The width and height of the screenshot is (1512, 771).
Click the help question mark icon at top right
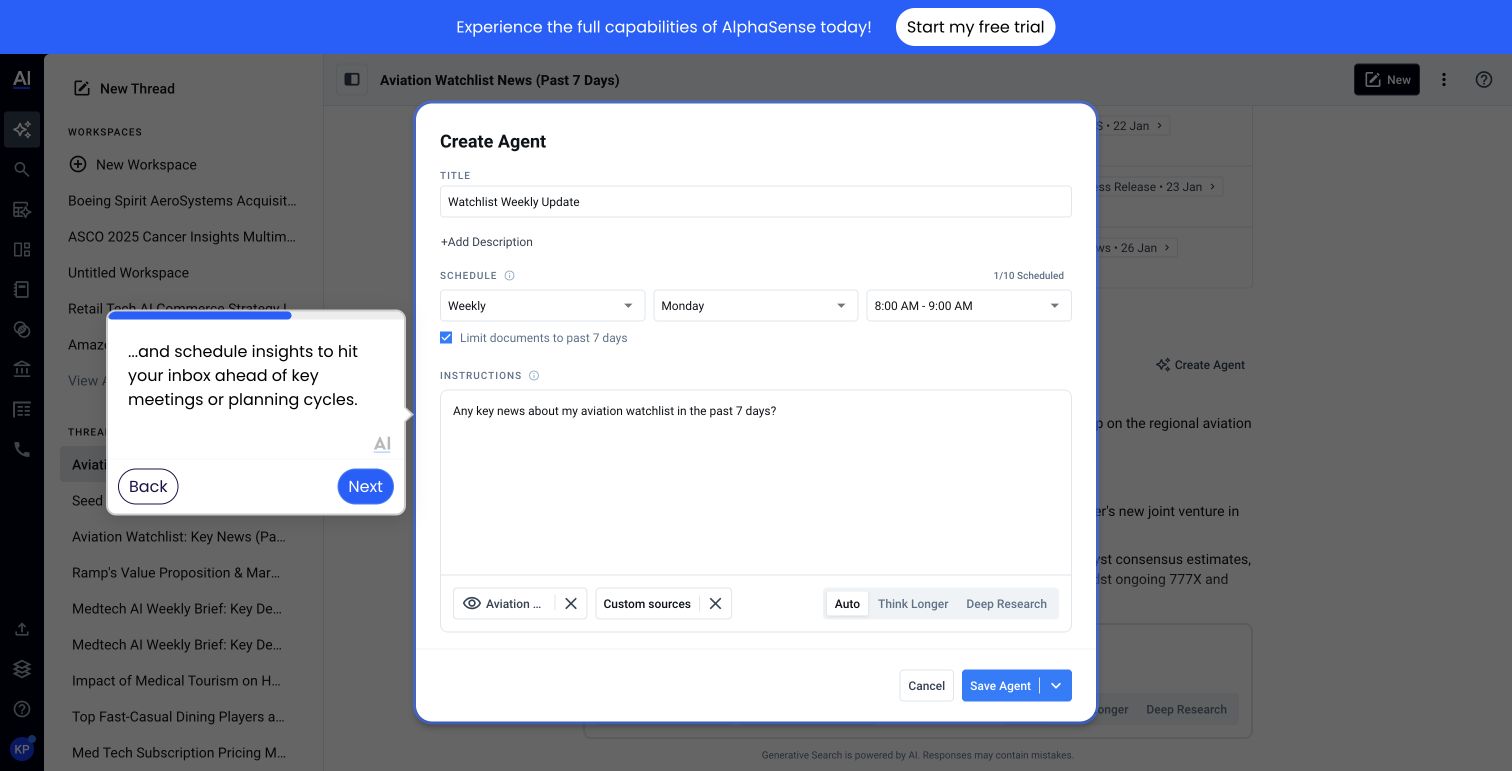[x=1484, y=80]
